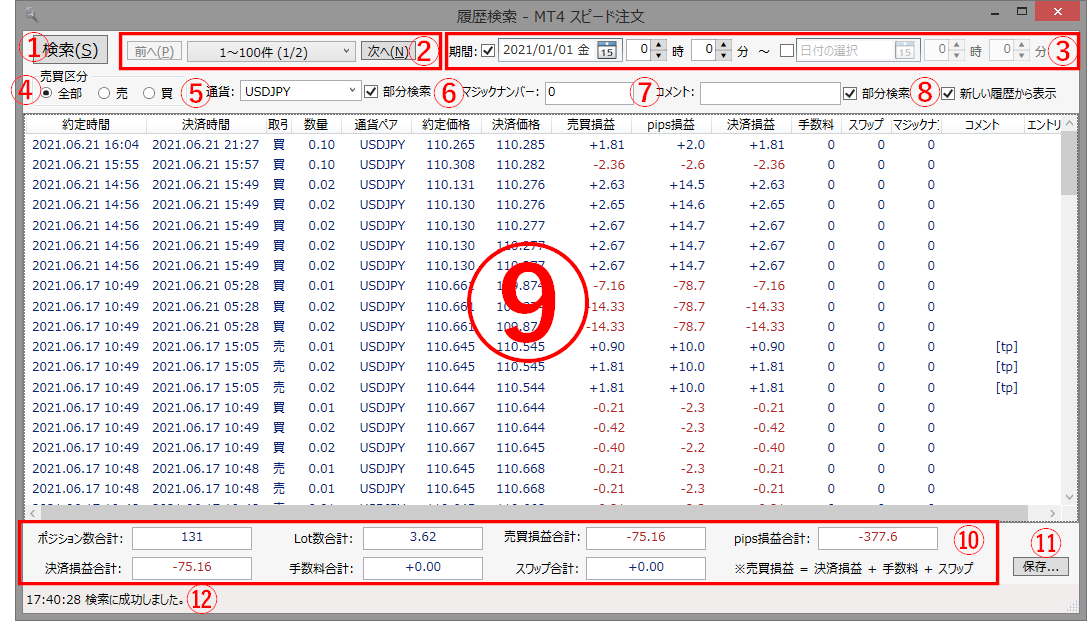Select the 売 radio button
The image size is (1092, 632).
tap(104, 93)
